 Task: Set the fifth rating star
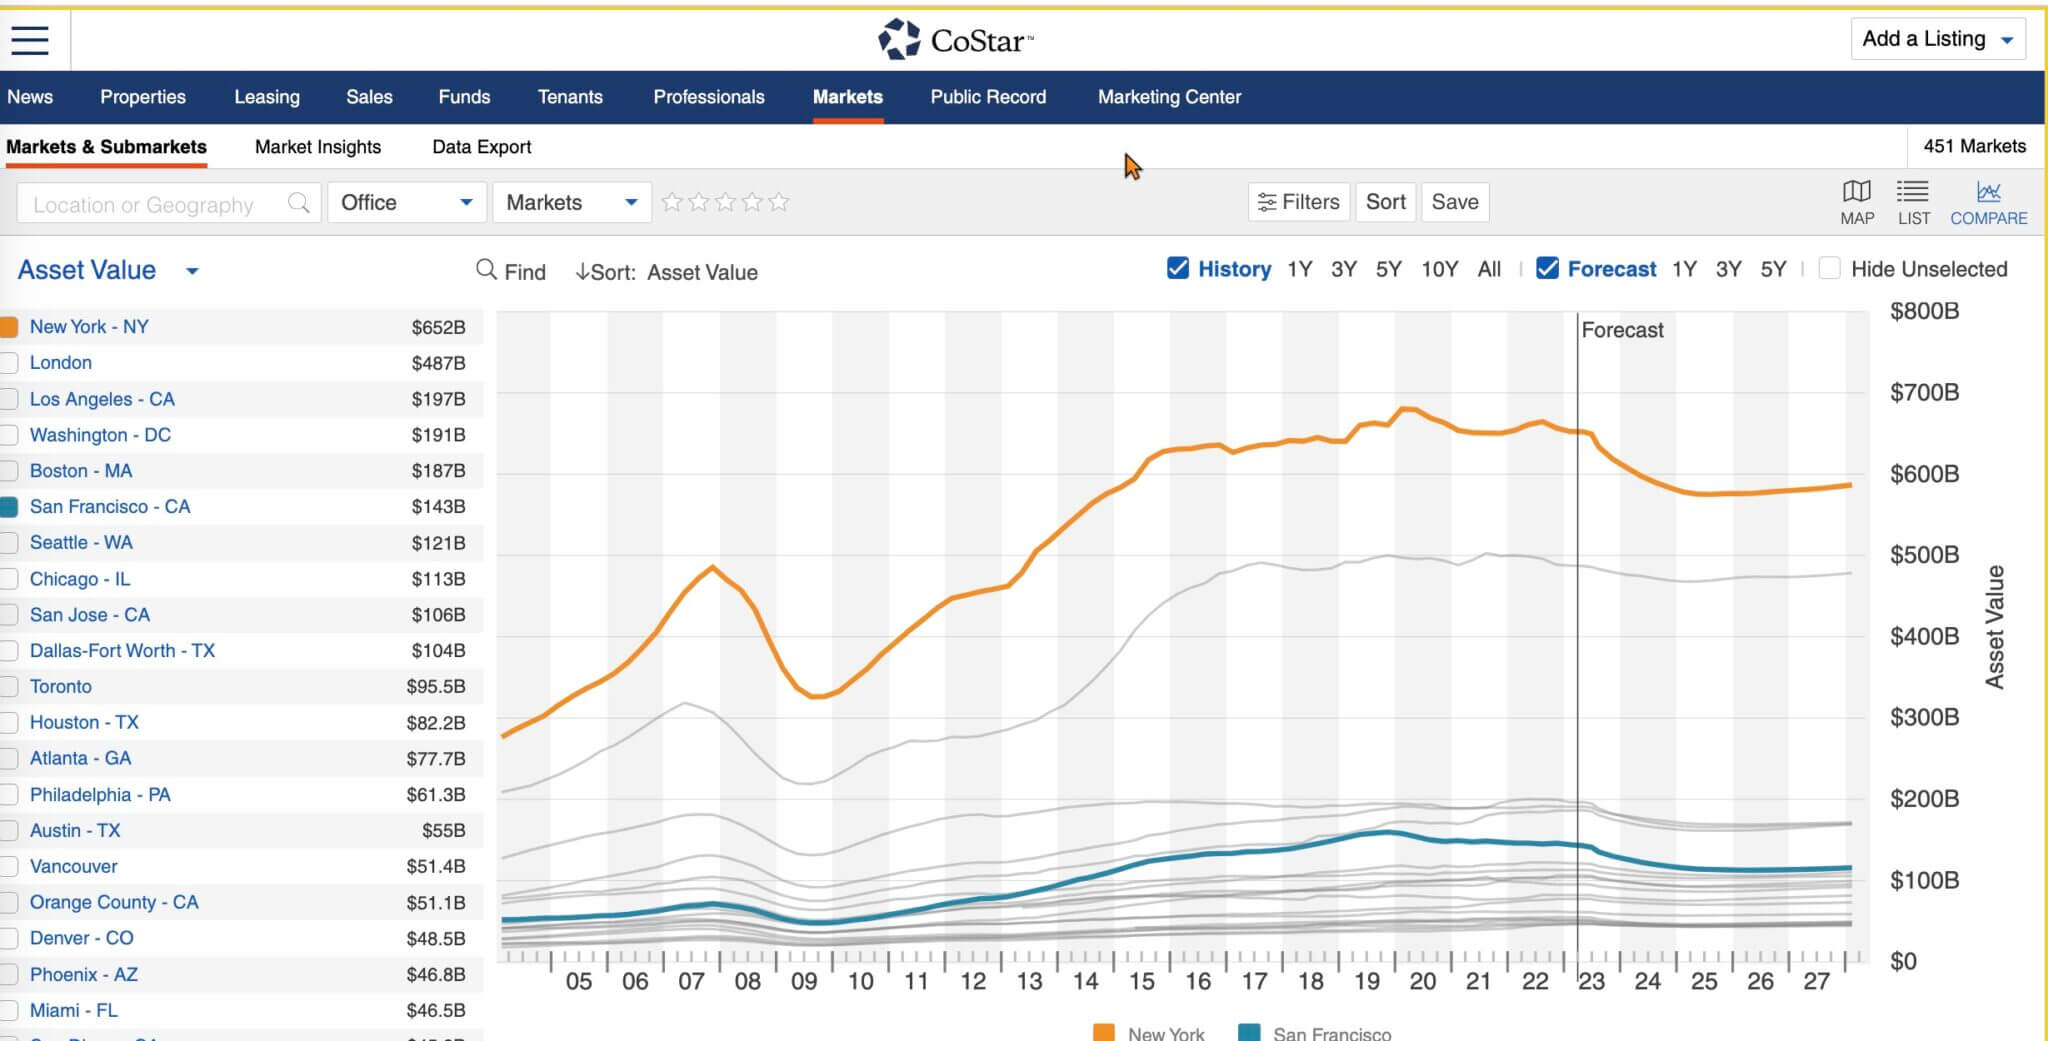click(x=779, y=202)
